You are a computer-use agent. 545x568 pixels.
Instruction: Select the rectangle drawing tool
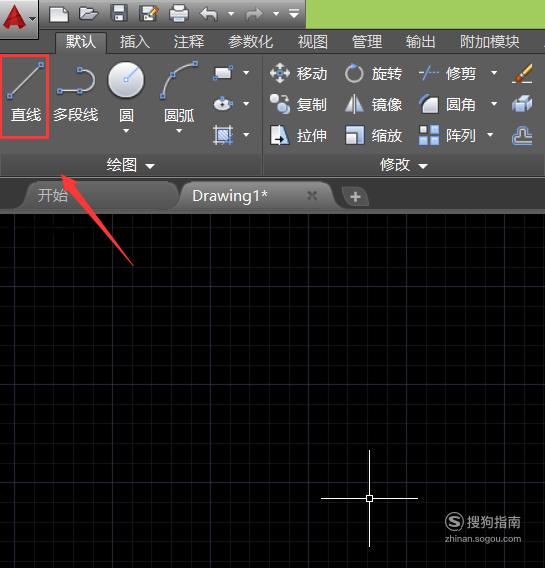point(223,73)
